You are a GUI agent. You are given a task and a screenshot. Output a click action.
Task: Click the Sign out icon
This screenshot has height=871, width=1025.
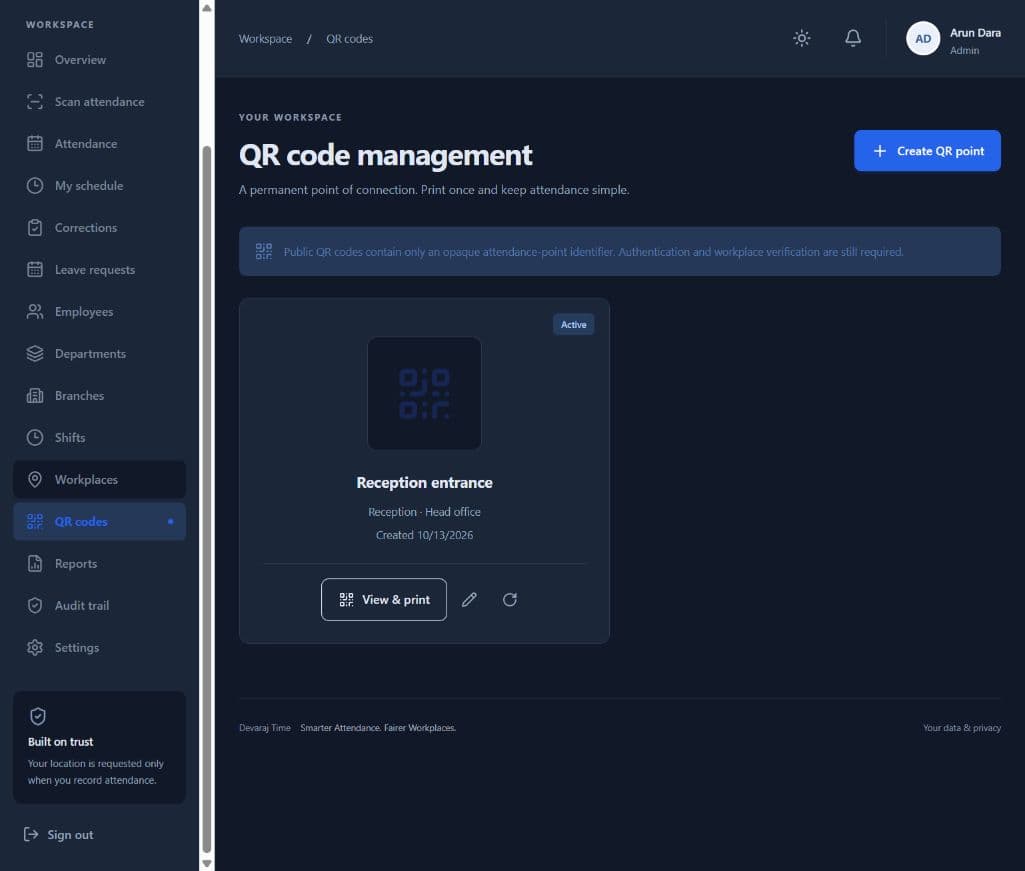point(31,834)
